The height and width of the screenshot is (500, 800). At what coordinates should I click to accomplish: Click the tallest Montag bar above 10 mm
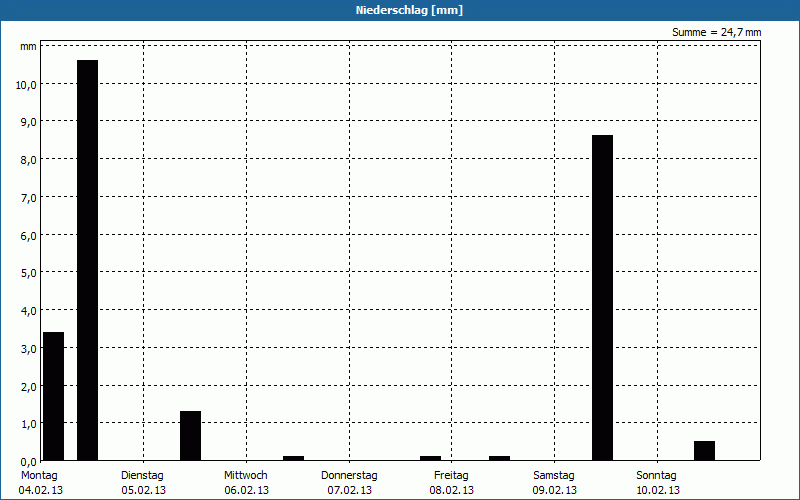(x=87, y=260)
